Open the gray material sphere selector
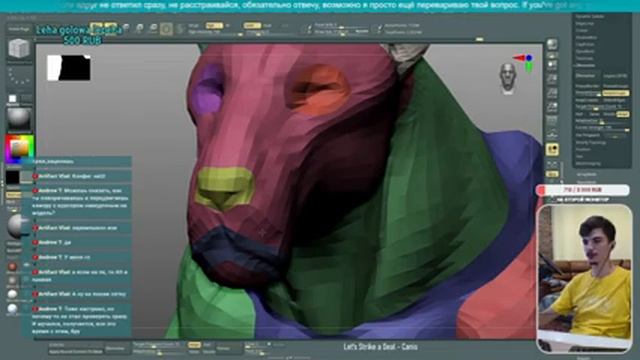The height and width of the screenshot is (360, 640). (x=19, y=119)
